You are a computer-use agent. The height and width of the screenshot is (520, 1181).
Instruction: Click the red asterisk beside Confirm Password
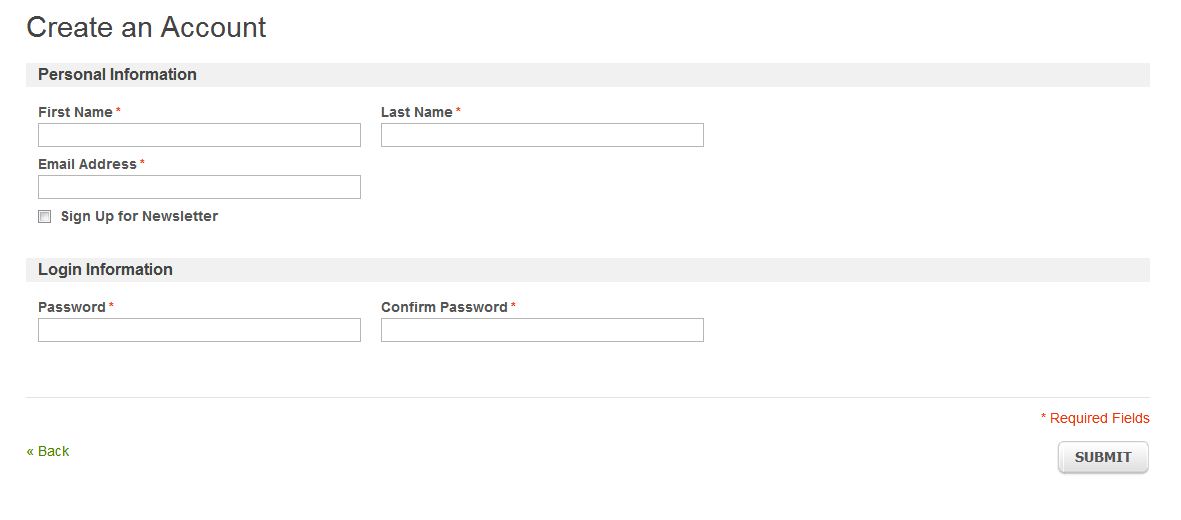point(513,306)
